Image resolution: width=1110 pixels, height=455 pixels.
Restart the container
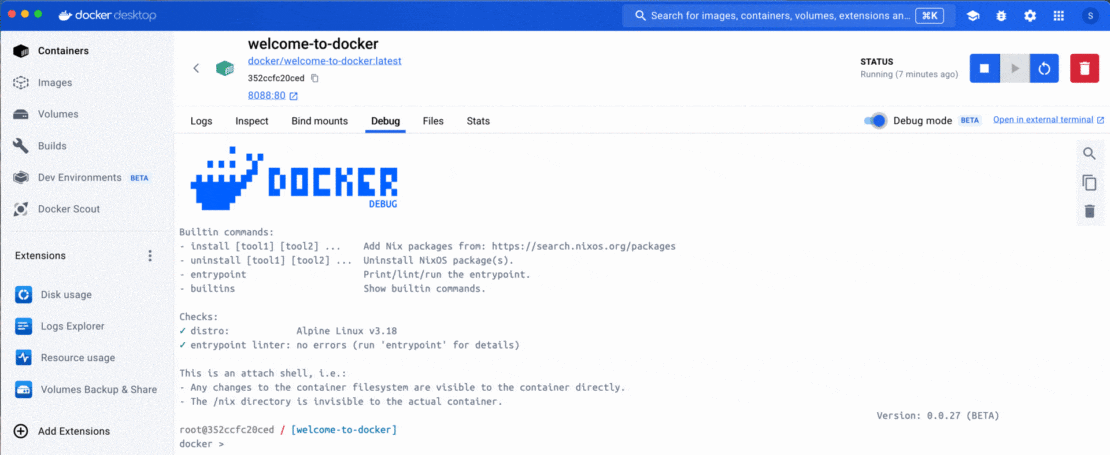[1044, 69]
